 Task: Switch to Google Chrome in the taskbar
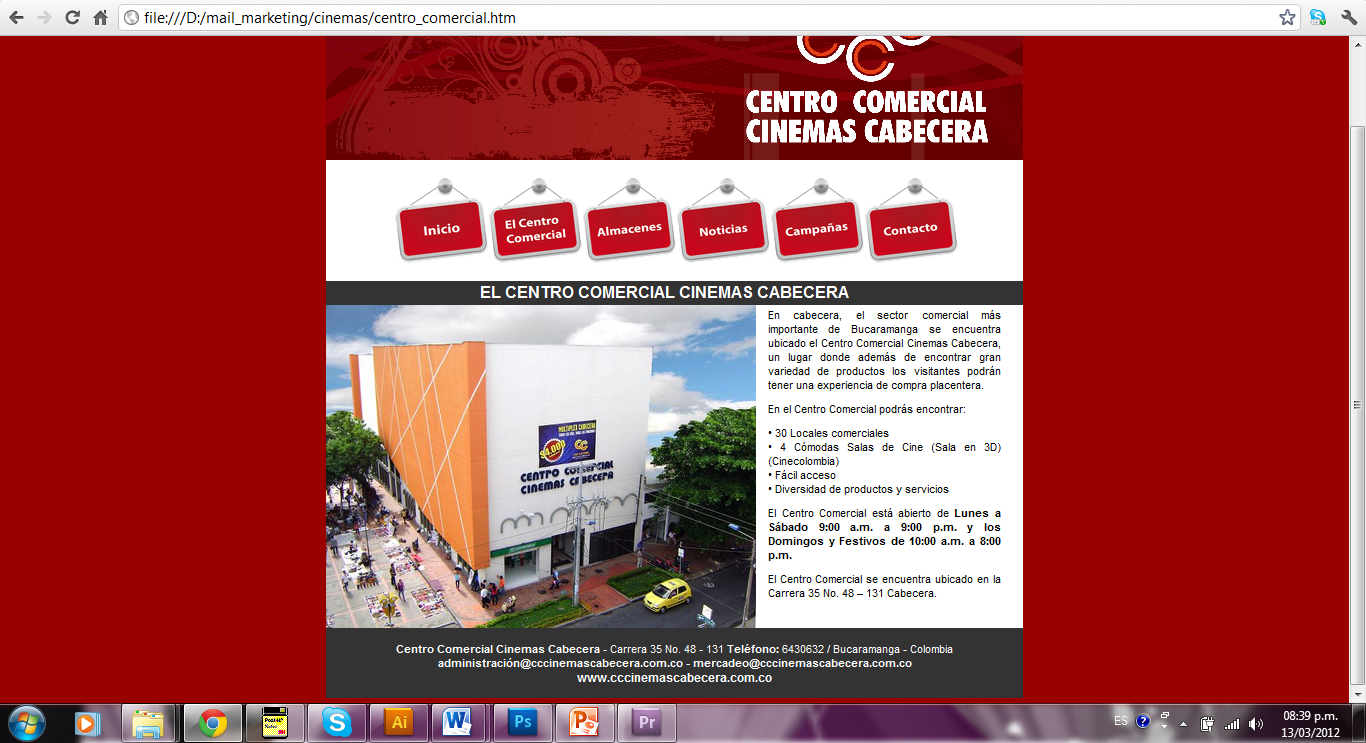(212, 722)
